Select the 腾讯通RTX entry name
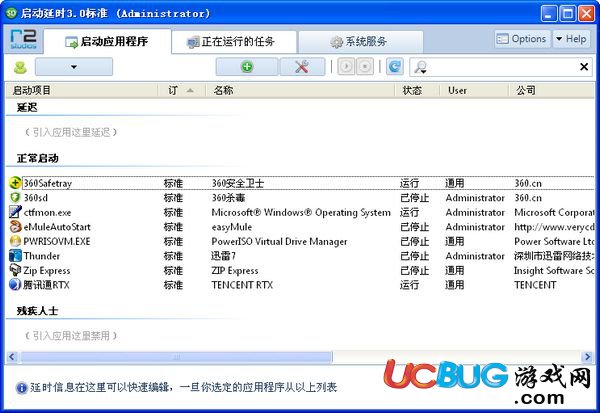 pos(46,285)
